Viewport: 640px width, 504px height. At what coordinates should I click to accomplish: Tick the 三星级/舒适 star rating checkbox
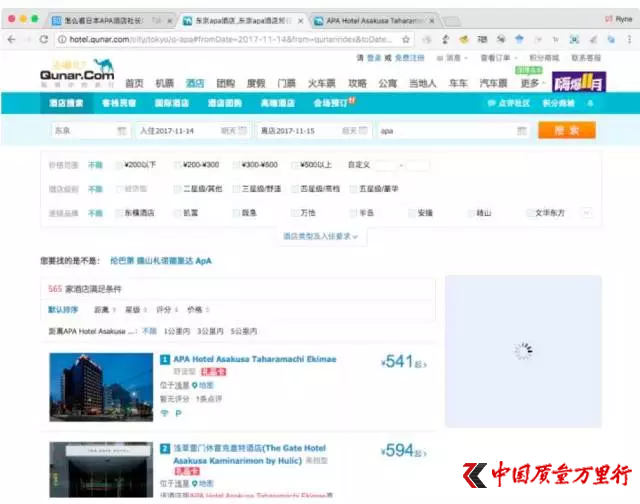[x=236, y=189]
